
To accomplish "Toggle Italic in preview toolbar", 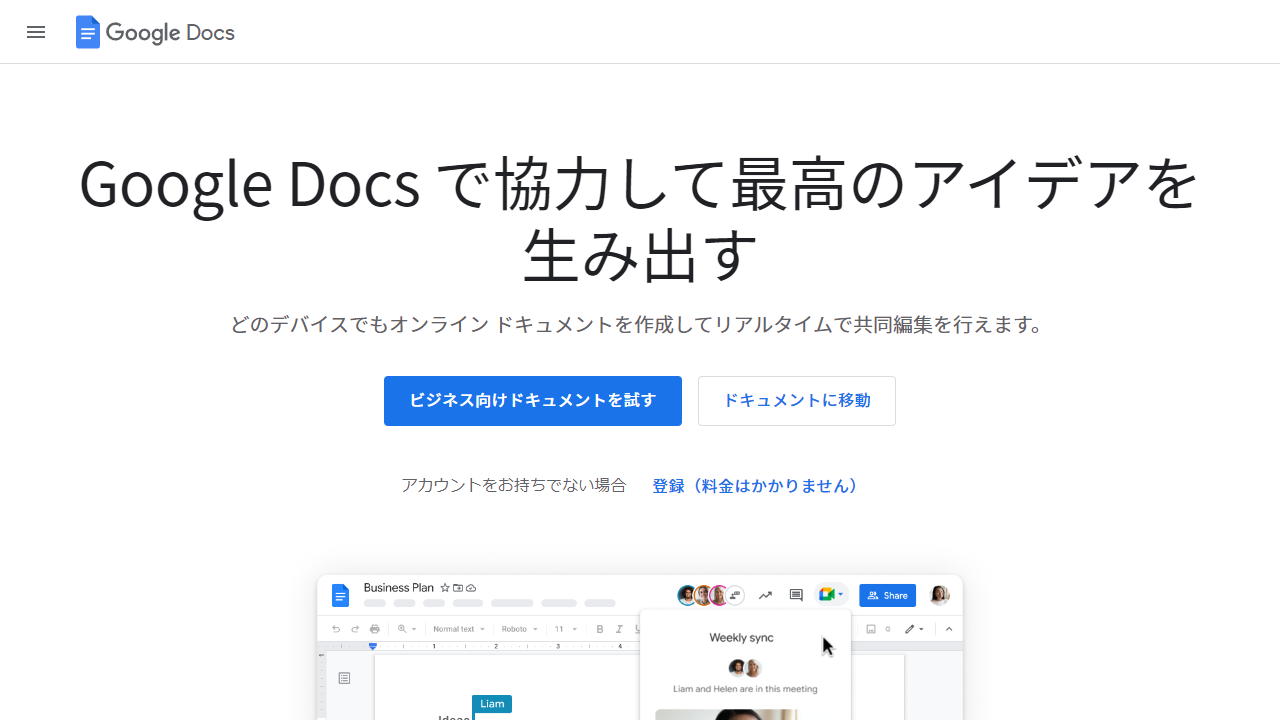I will pos(619,629).
